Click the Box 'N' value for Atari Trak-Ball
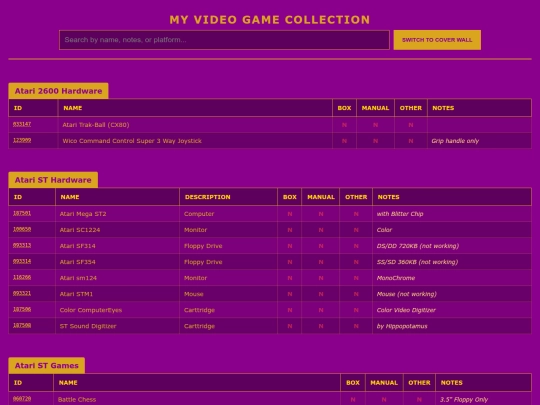This screenshot has height=405, width=540. tap(344, 125)
